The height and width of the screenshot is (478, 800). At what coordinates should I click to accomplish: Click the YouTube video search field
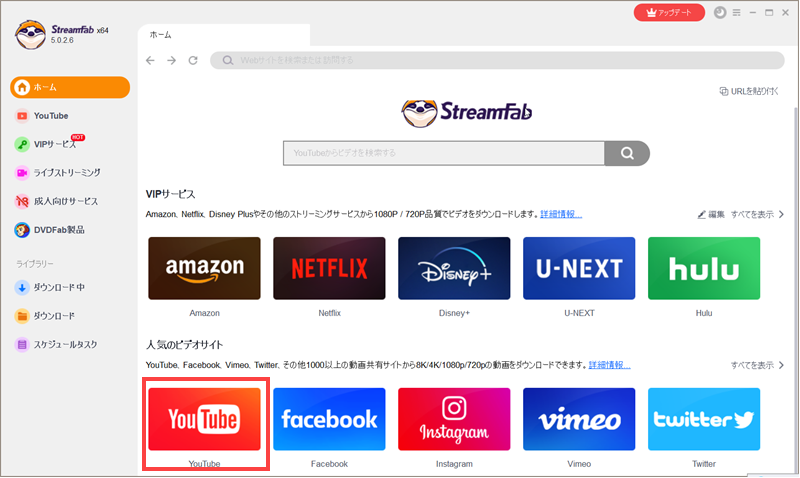[444, 153]
